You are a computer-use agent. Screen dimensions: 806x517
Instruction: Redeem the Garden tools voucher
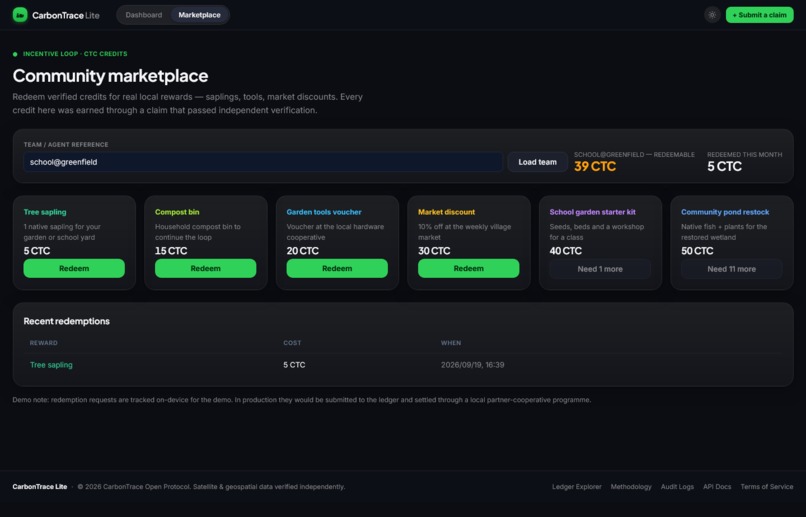(337, 268)
